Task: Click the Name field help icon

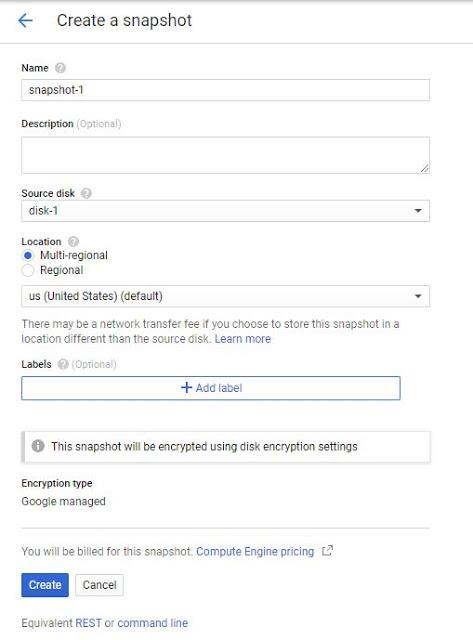Action: (x=60, y=68)
